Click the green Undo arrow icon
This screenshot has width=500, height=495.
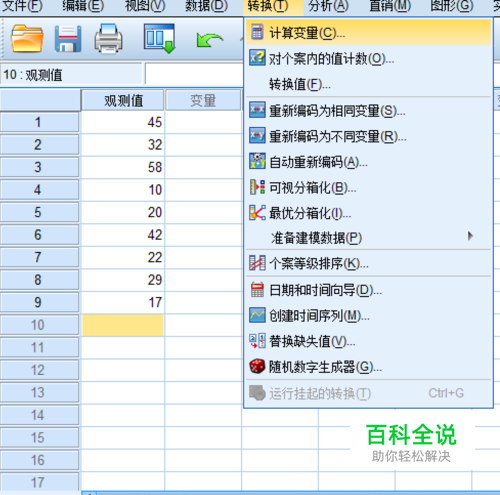pos(209,40)
